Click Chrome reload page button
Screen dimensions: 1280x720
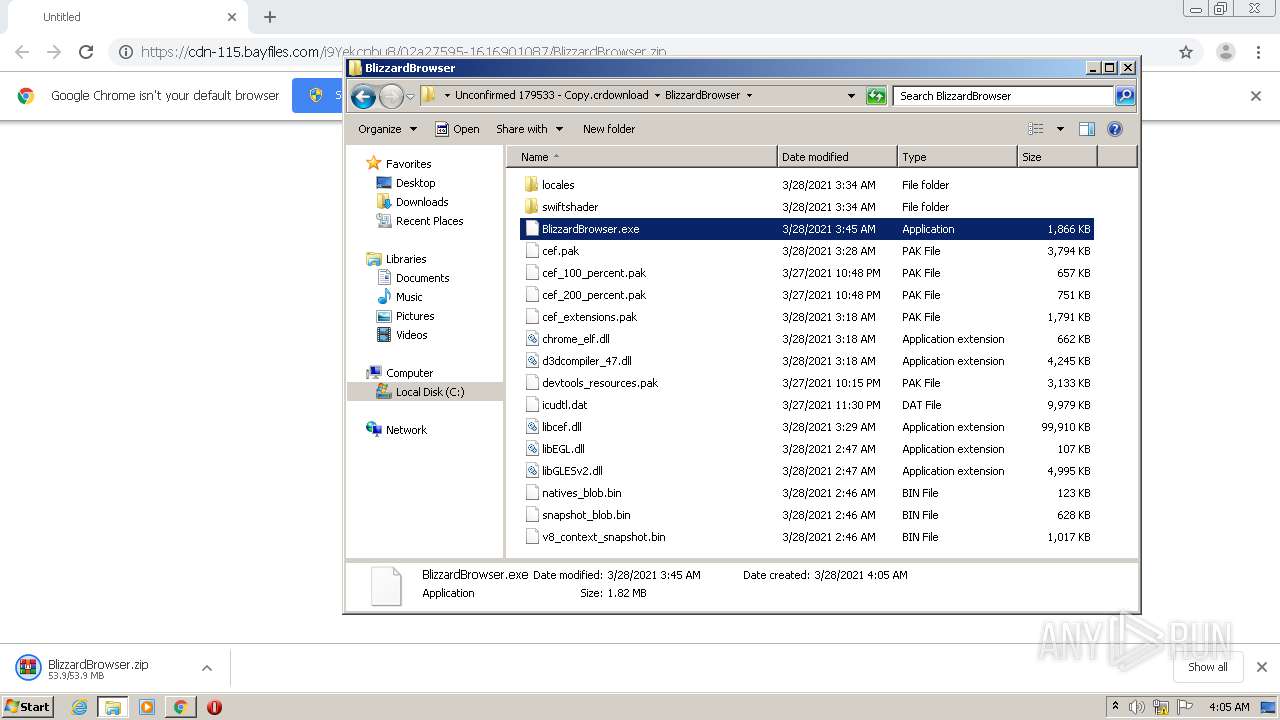click(x=86, y=52)
